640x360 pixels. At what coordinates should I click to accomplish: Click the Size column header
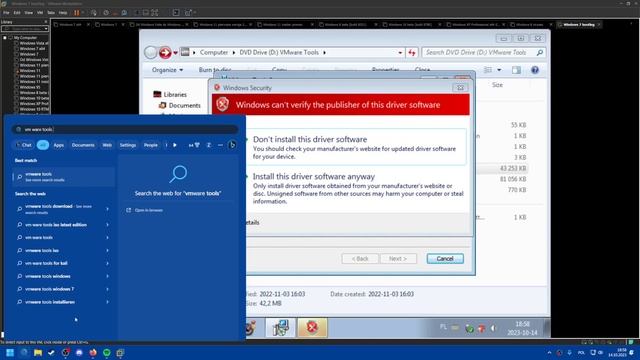pyautogui.click(x=497, y=85)
